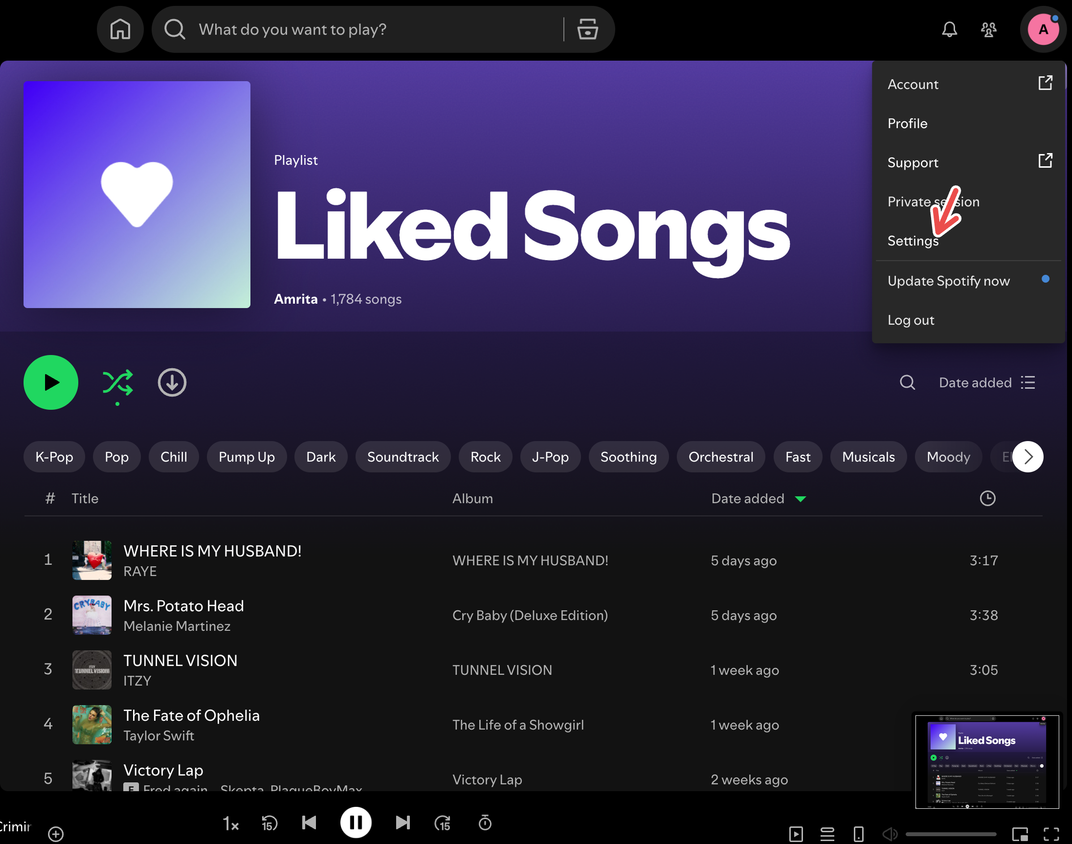The image size is (1072, 844).
Task: Sort by Date added column header
Action: click(x=758, y=498)
